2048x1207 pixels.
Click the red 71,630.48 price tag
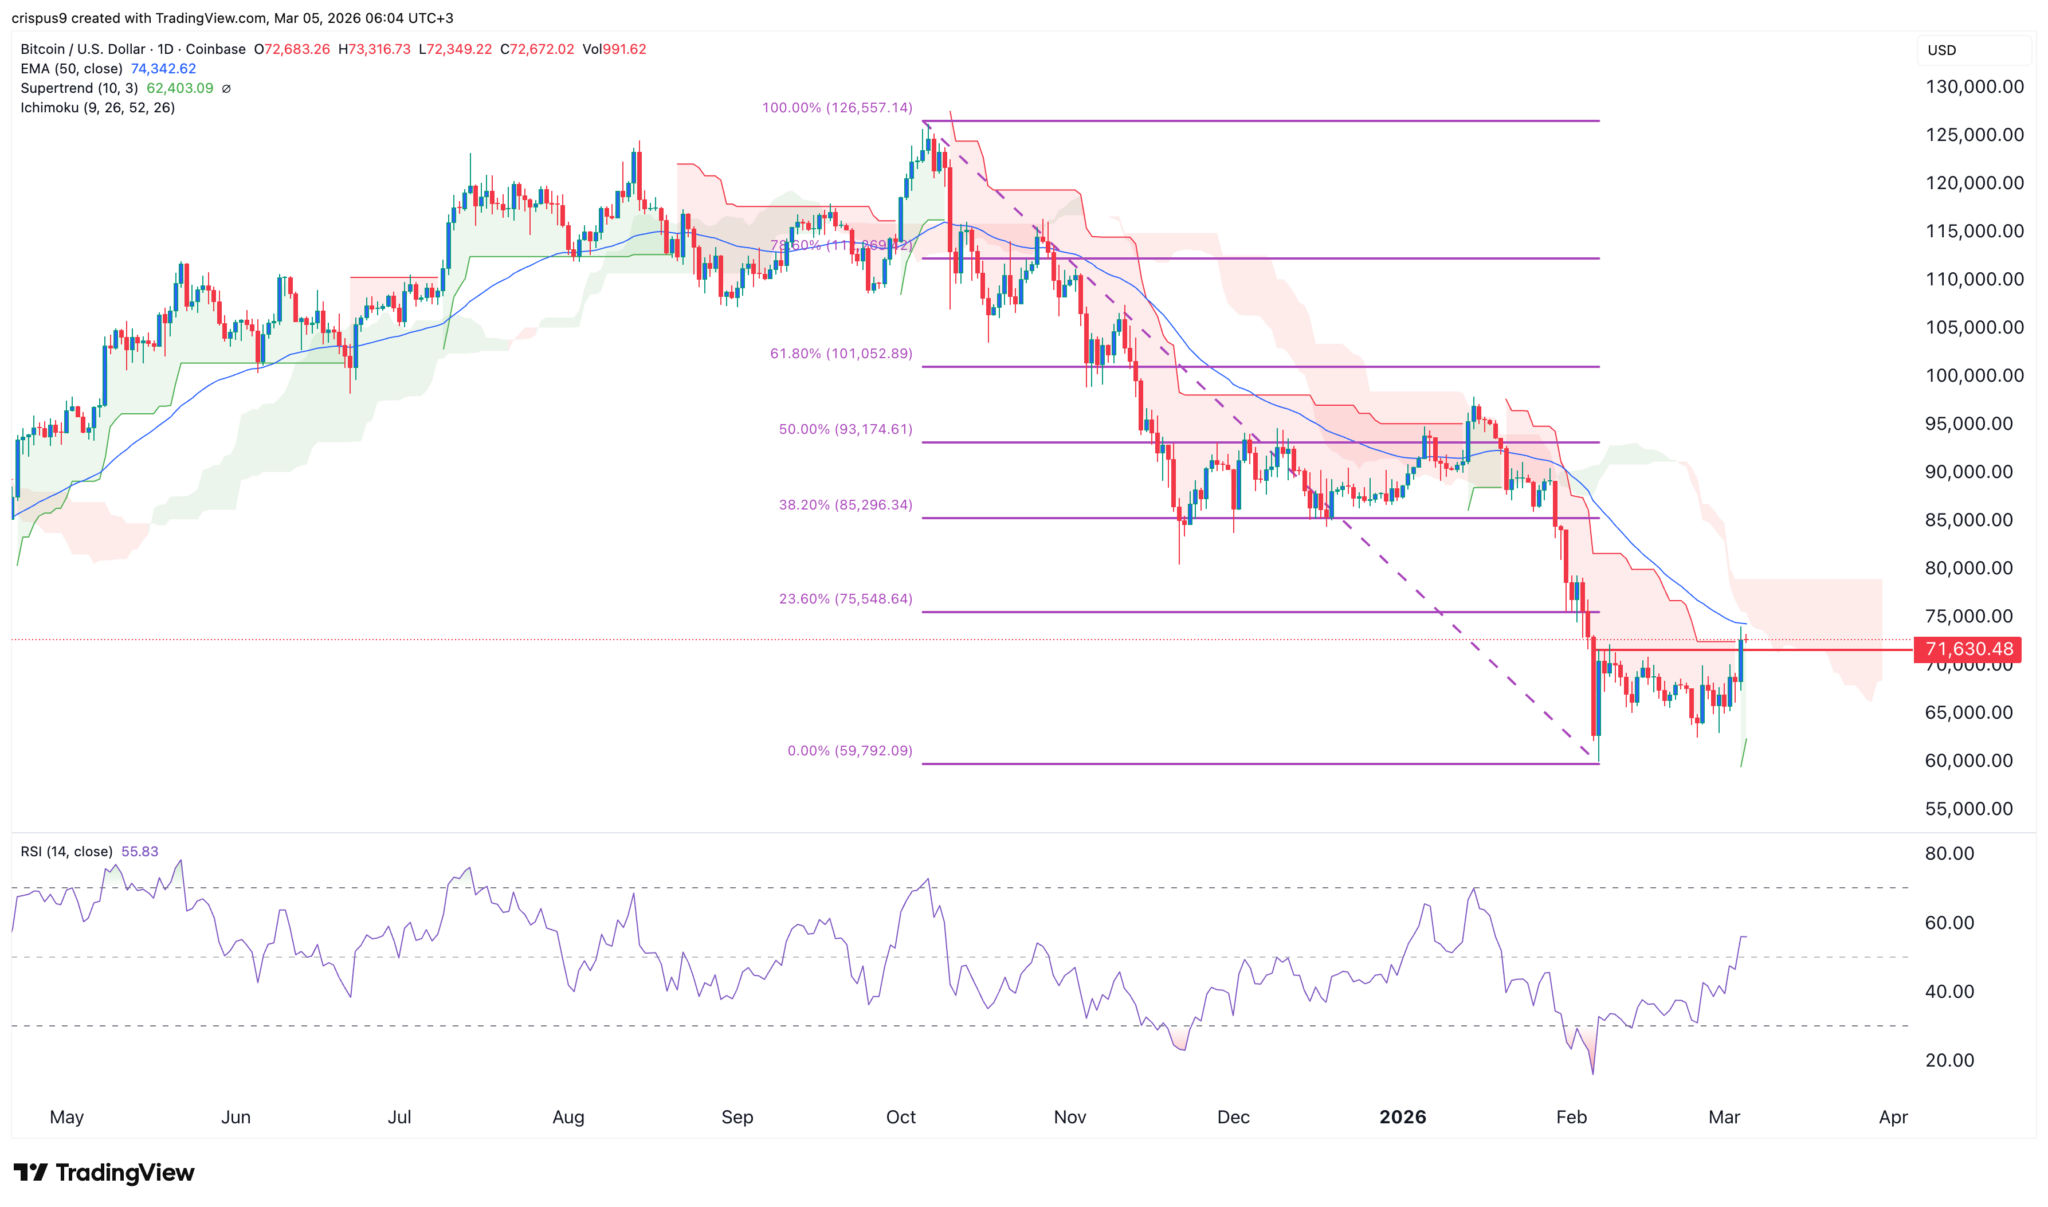1967,649
